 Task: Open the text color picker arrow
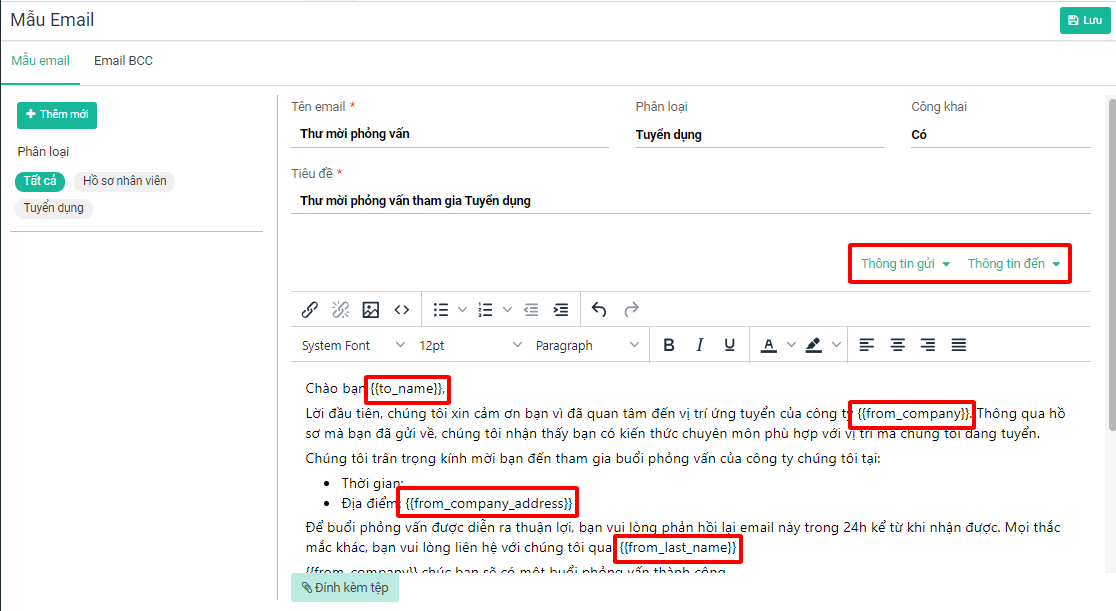(x=791, y=345)
